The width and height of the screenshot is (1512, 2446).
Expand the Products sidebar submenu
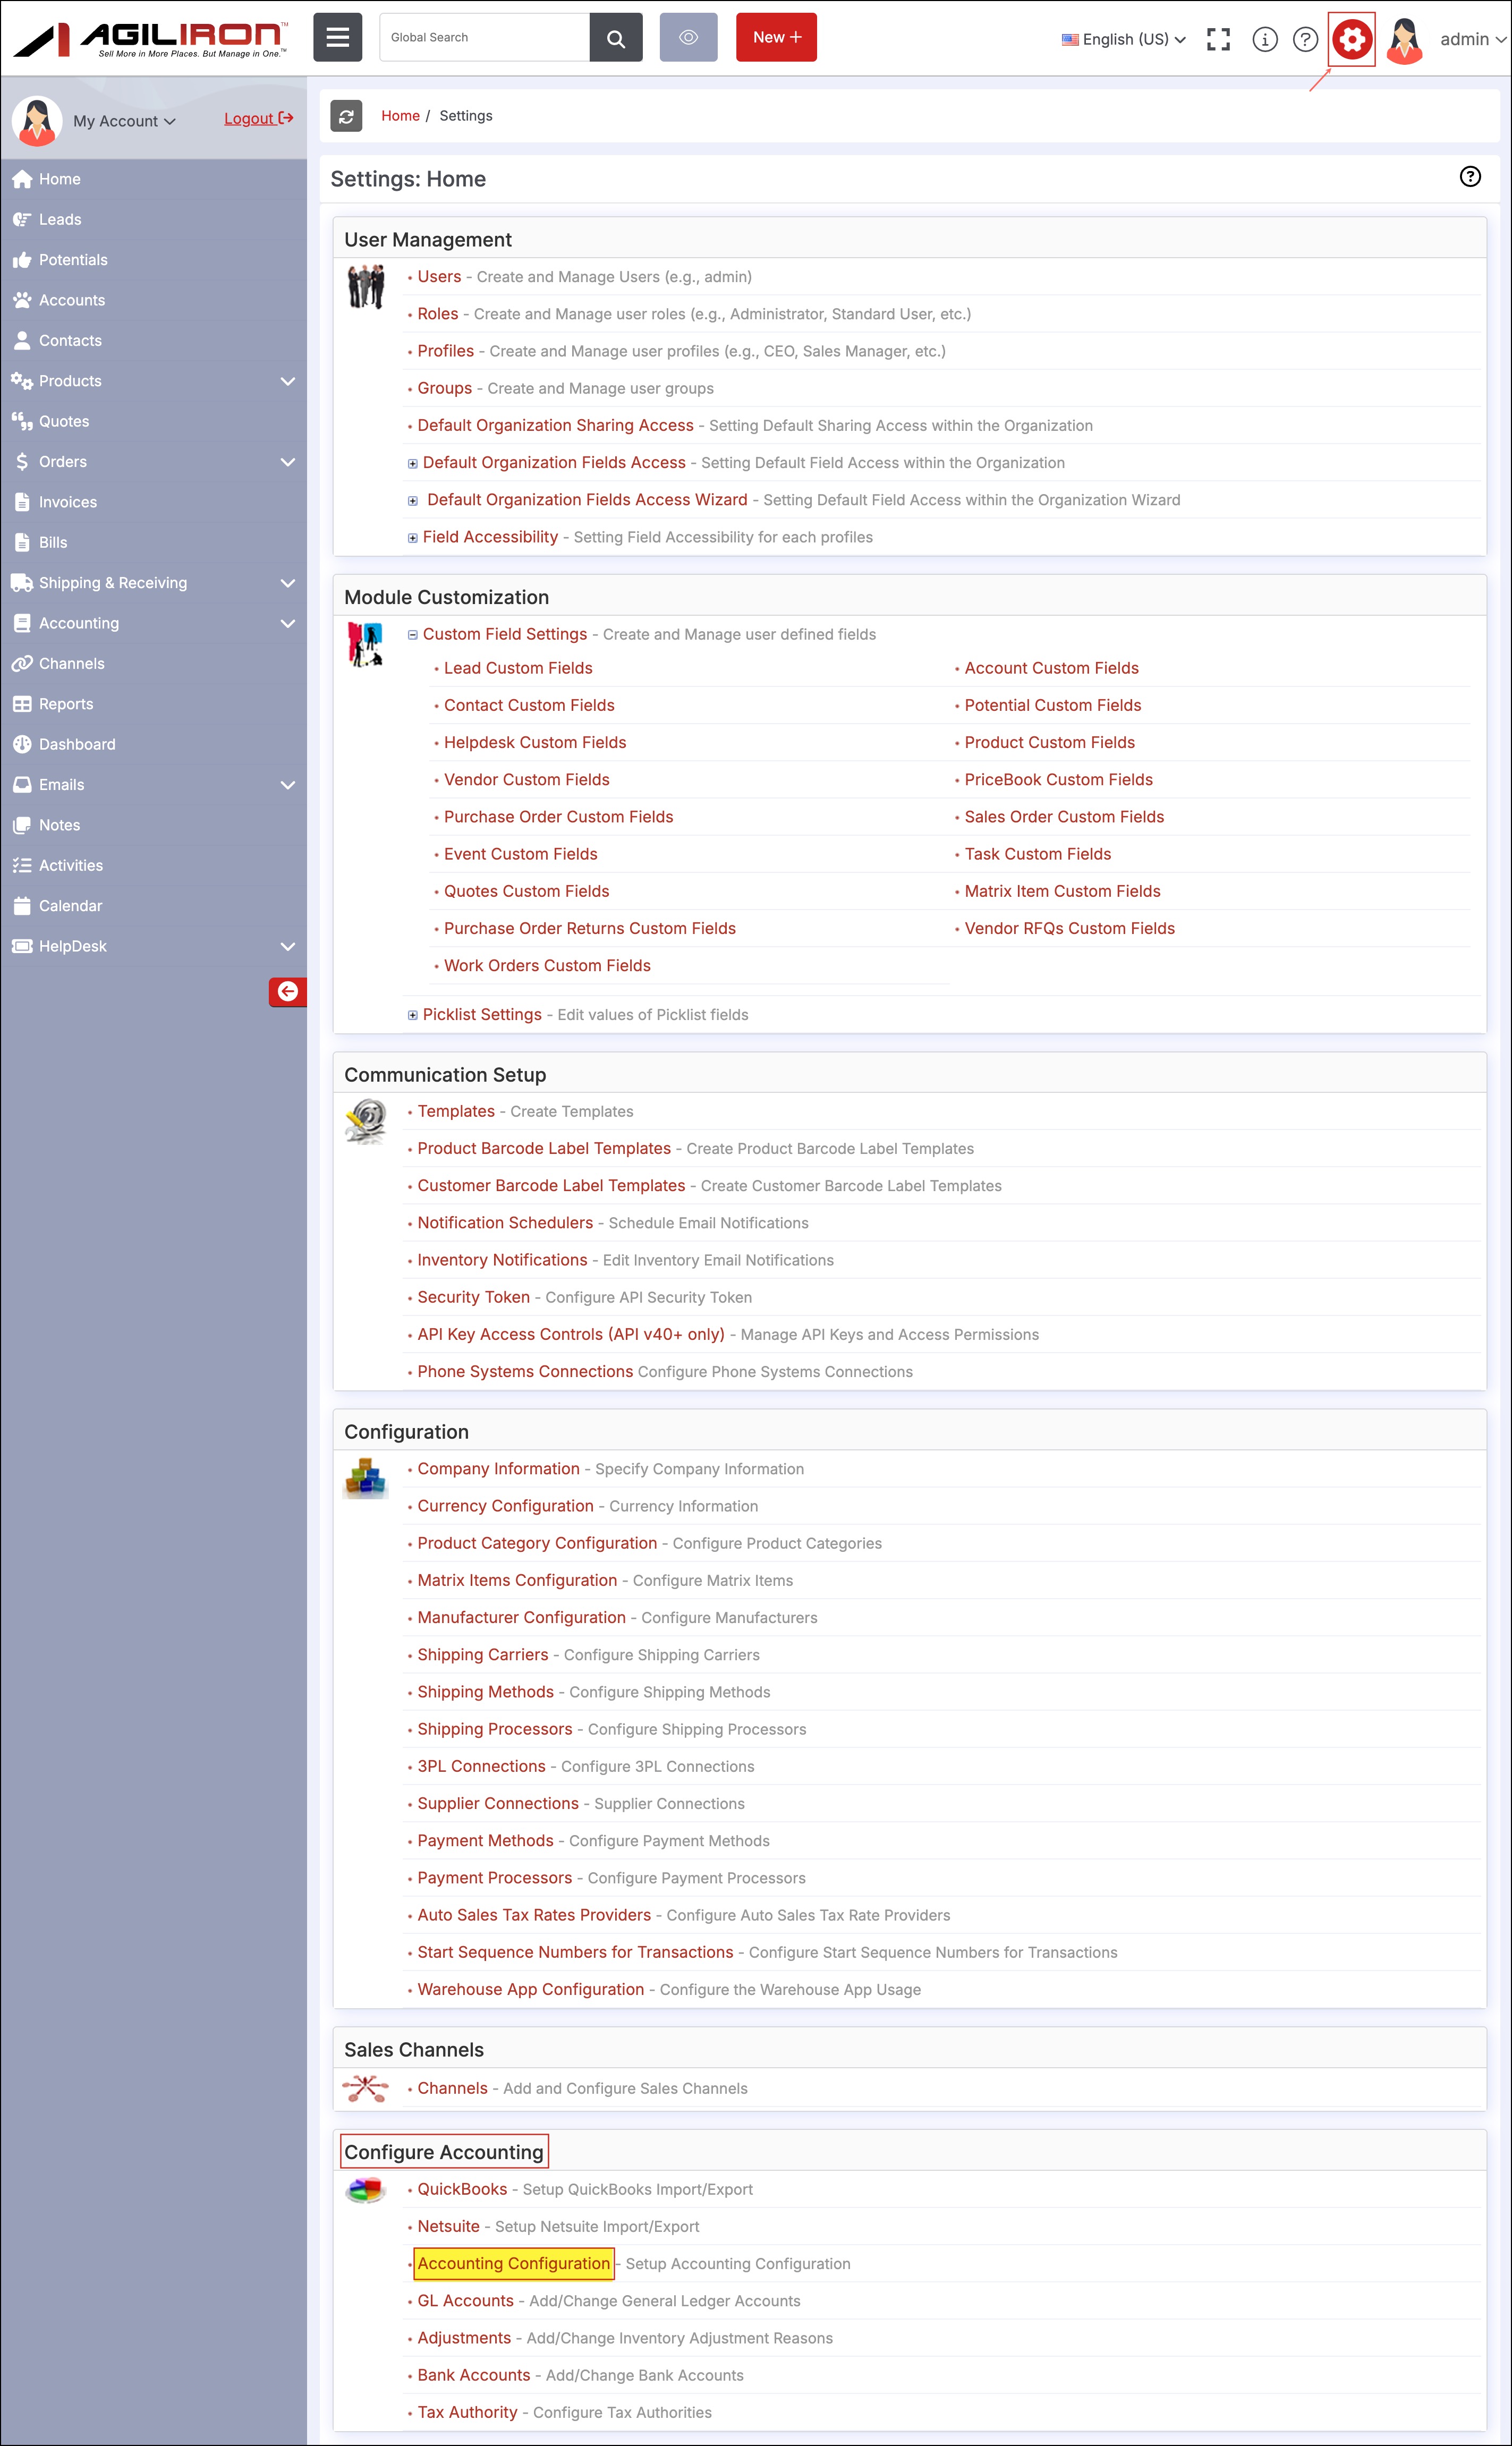click(288, 381)
